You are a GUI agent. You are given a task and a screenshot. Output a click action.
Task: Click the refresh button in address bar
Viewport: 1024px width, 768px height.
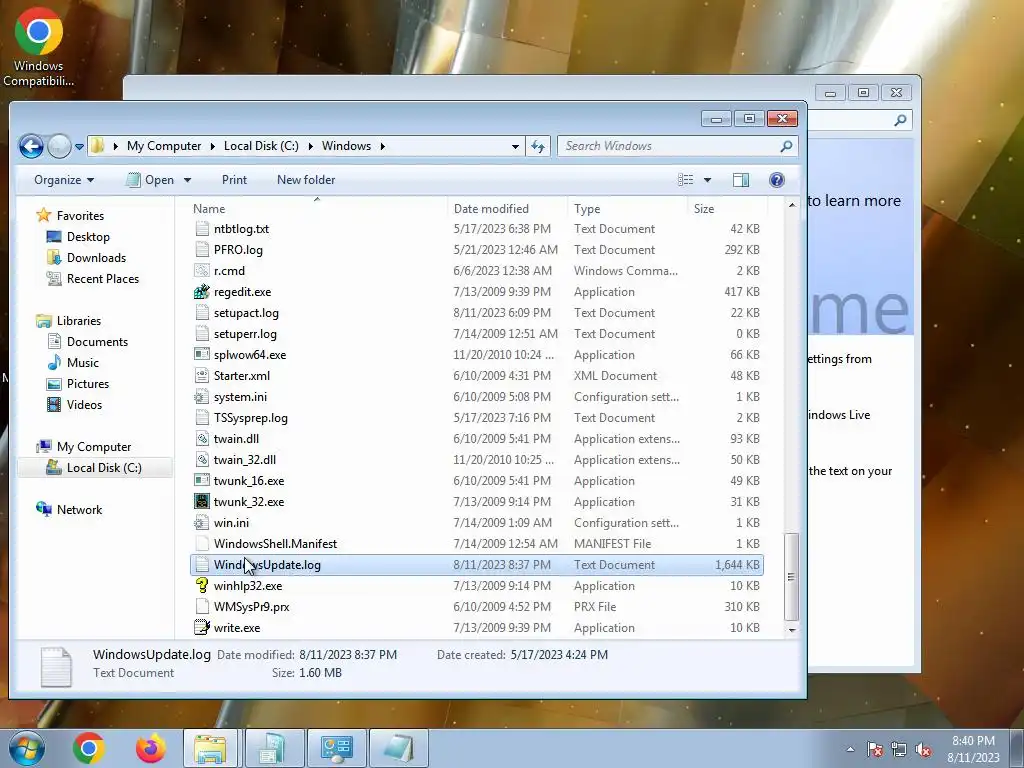pyautogui.click(x=537, y=146)
